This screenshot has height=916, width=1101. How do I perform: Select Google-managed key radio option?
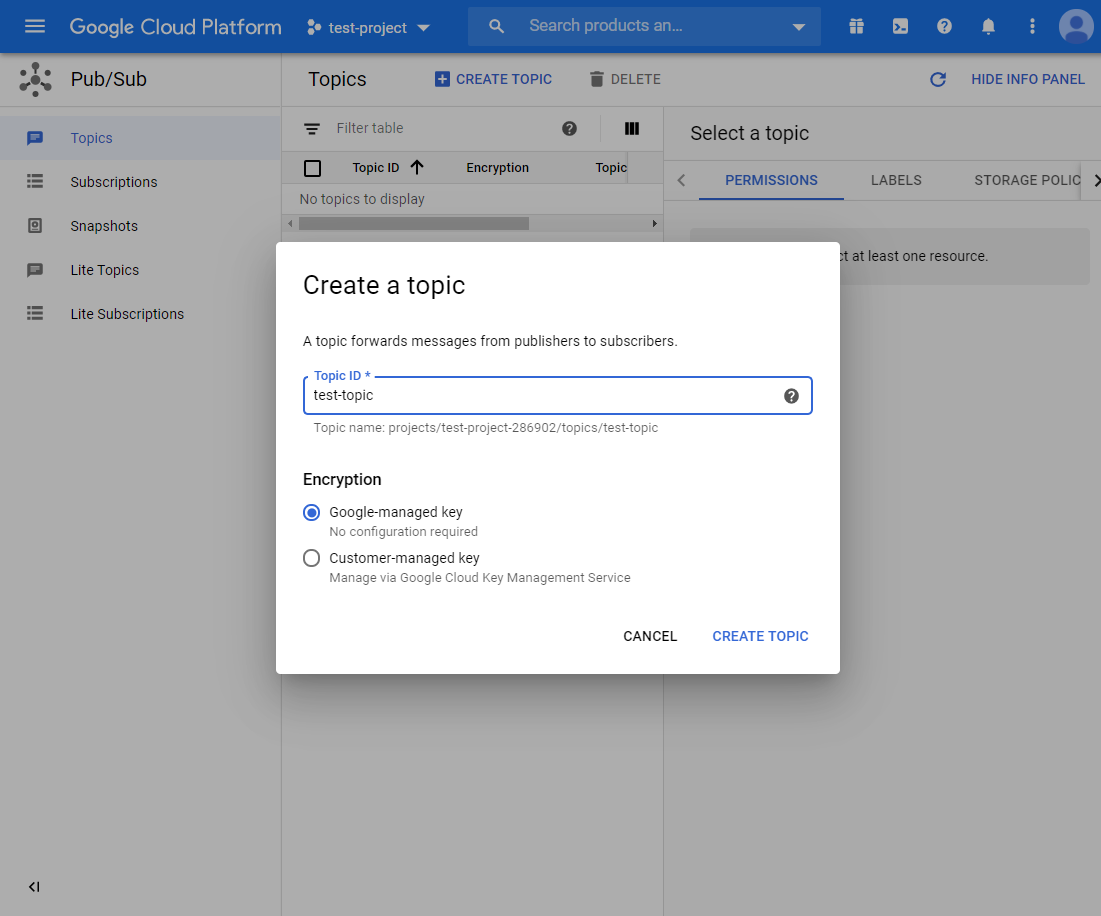(x=312, y=512)
